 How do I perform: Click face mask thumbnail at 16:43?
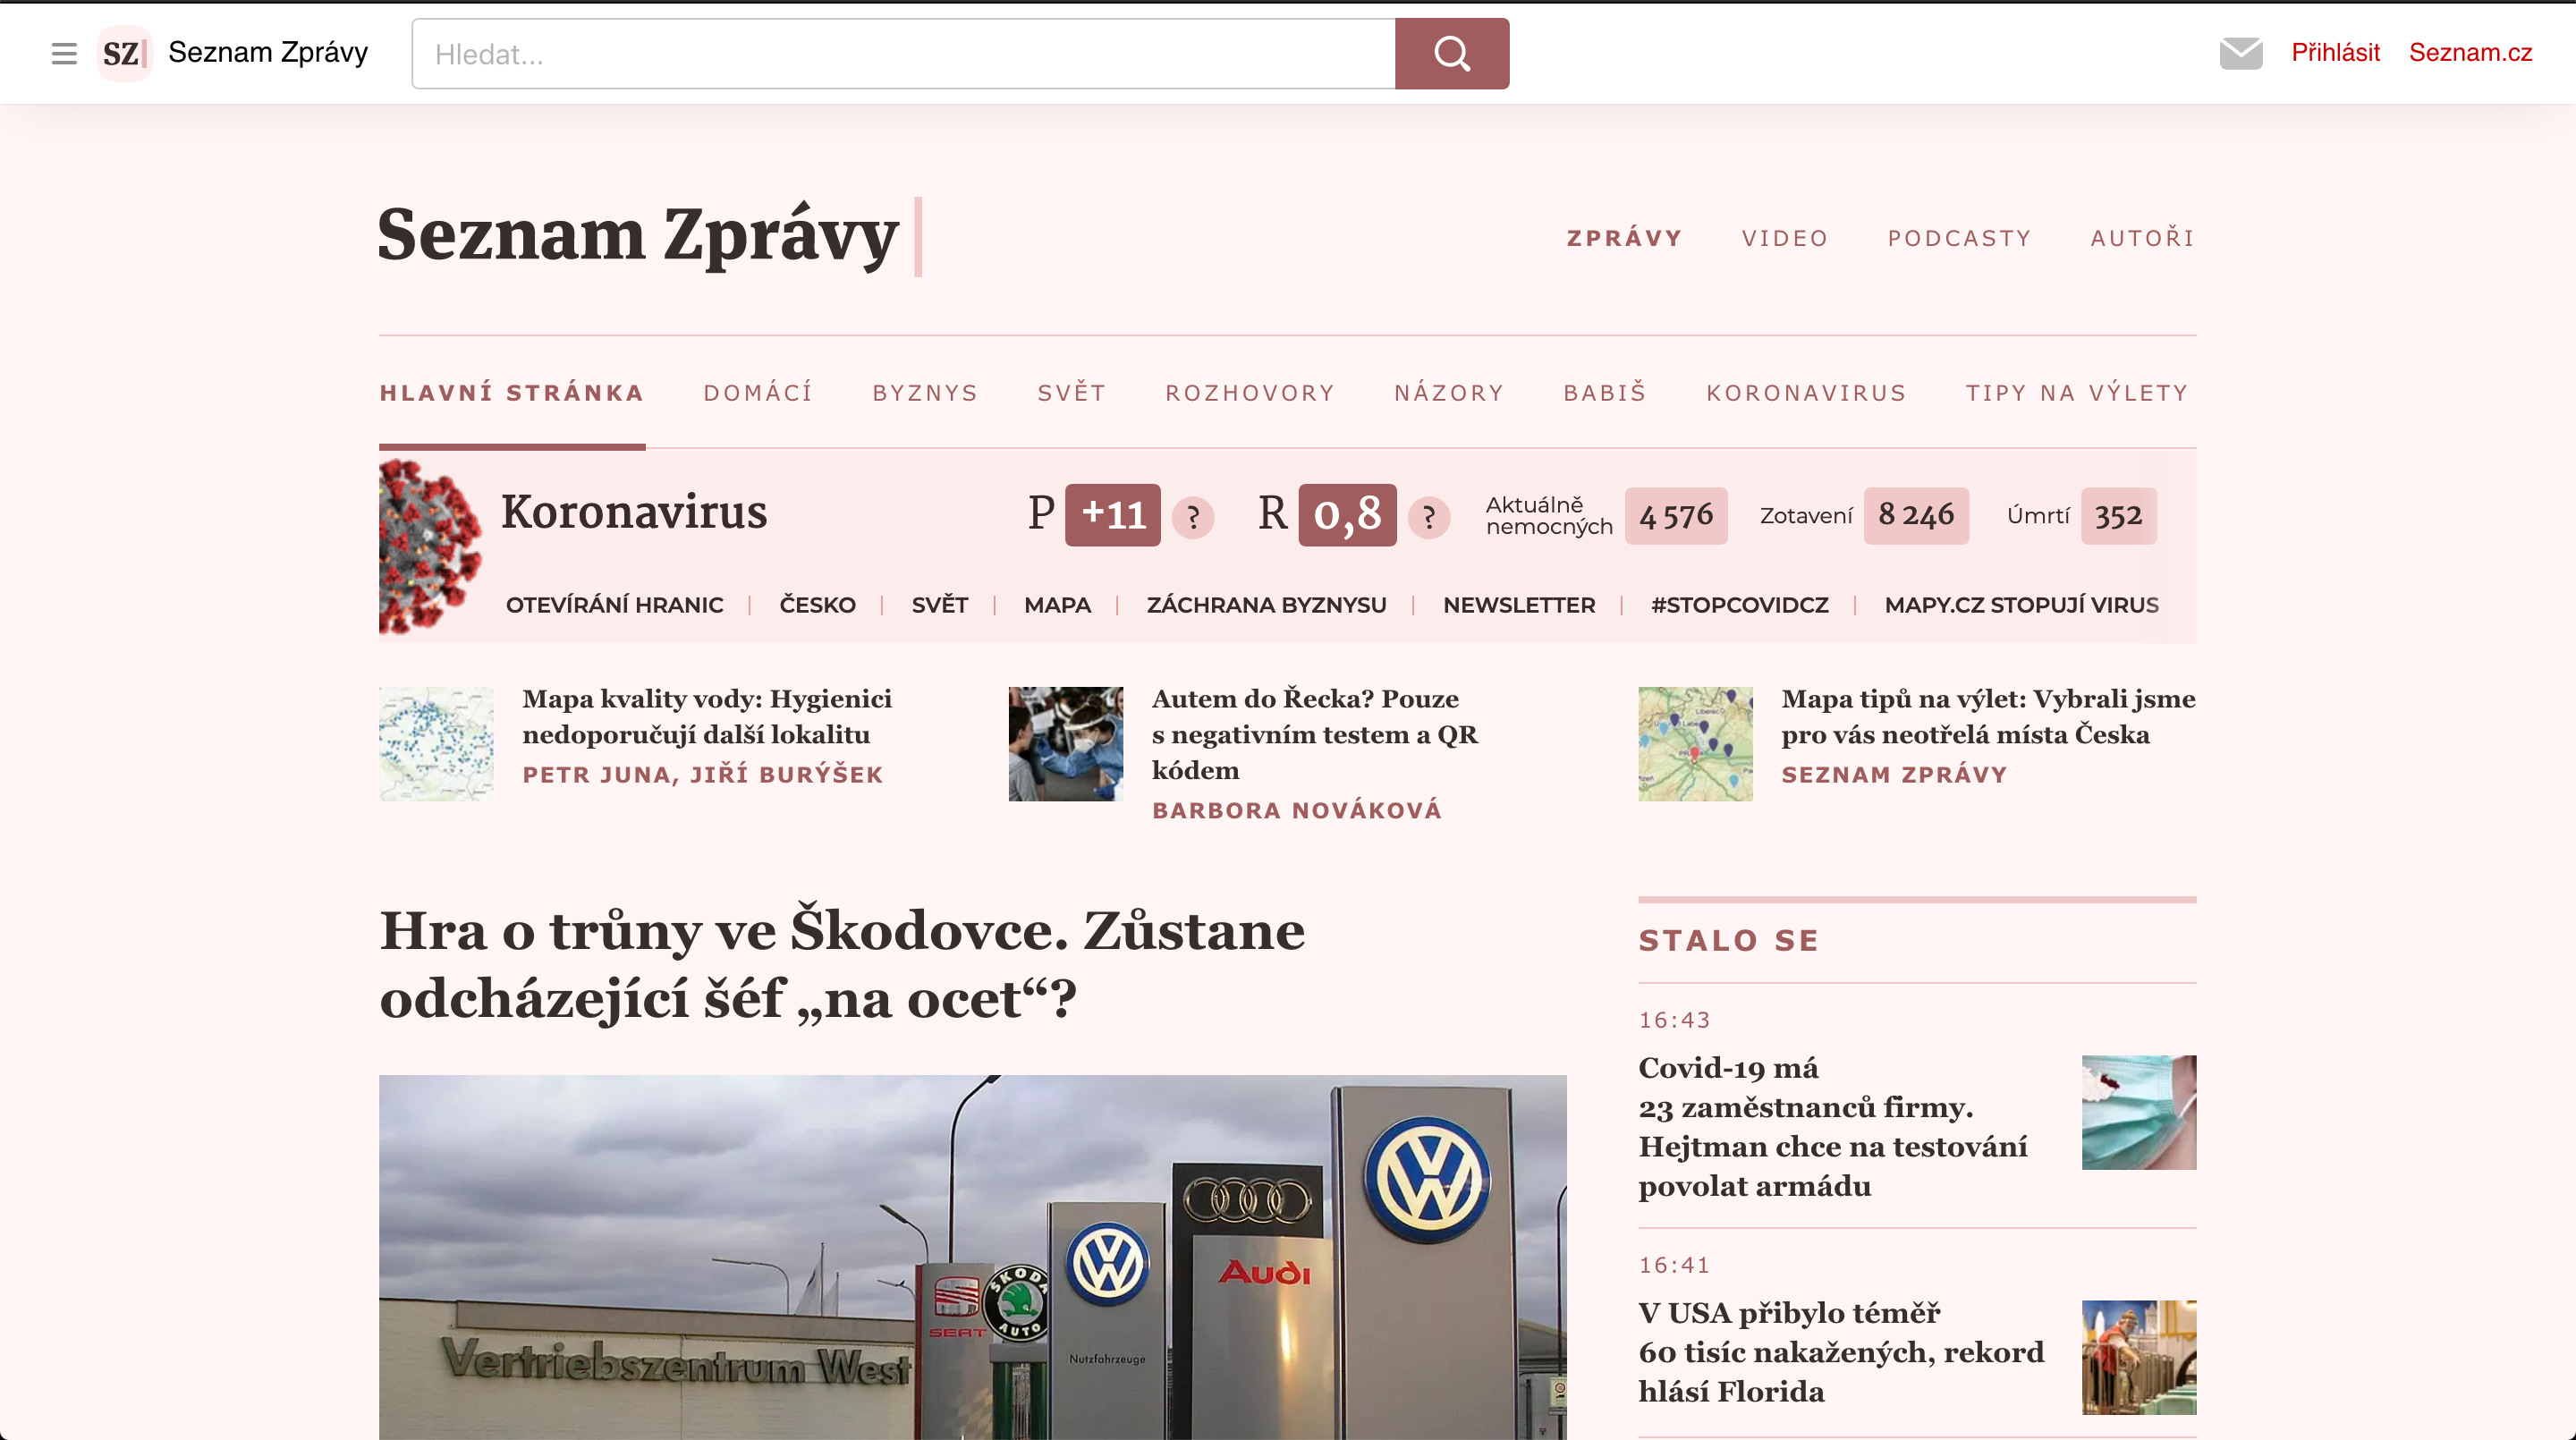coord(2139,1112)
